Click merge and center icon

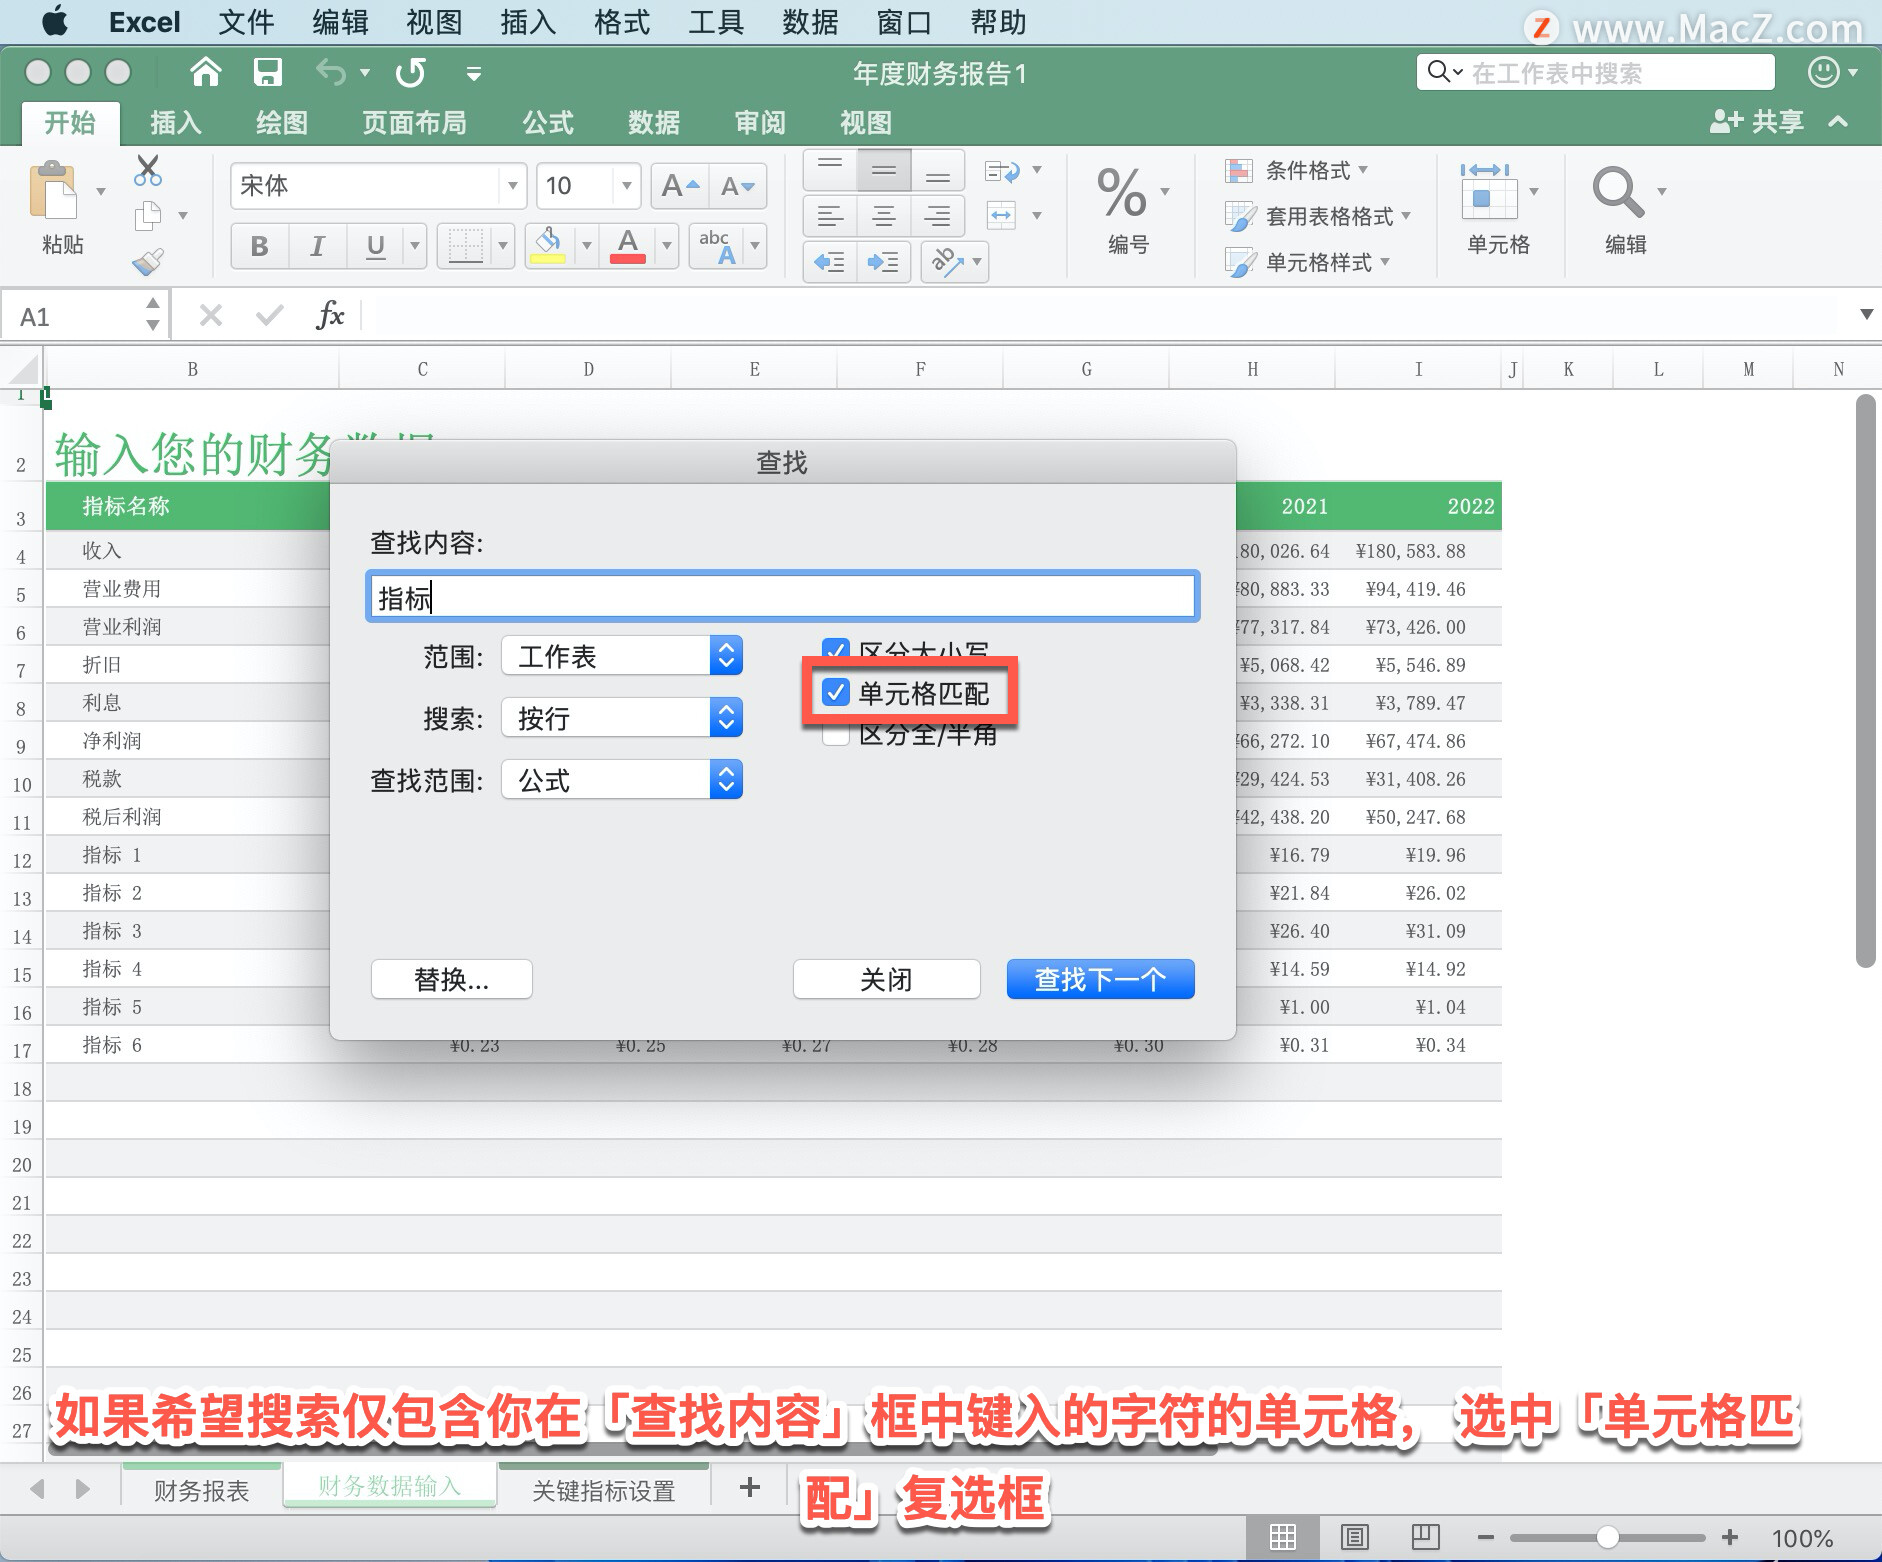tap(1002, 215)
